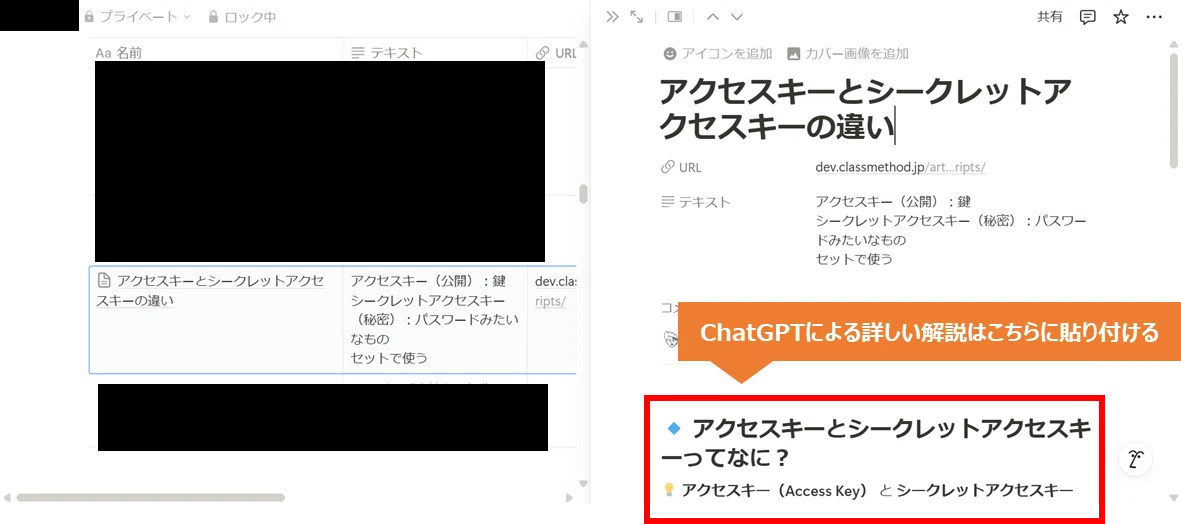Click the table's vertical scrollbar thumb
Image resolution: width=1181 pixels, height=524 pixels.
click(x=583, y=193)
